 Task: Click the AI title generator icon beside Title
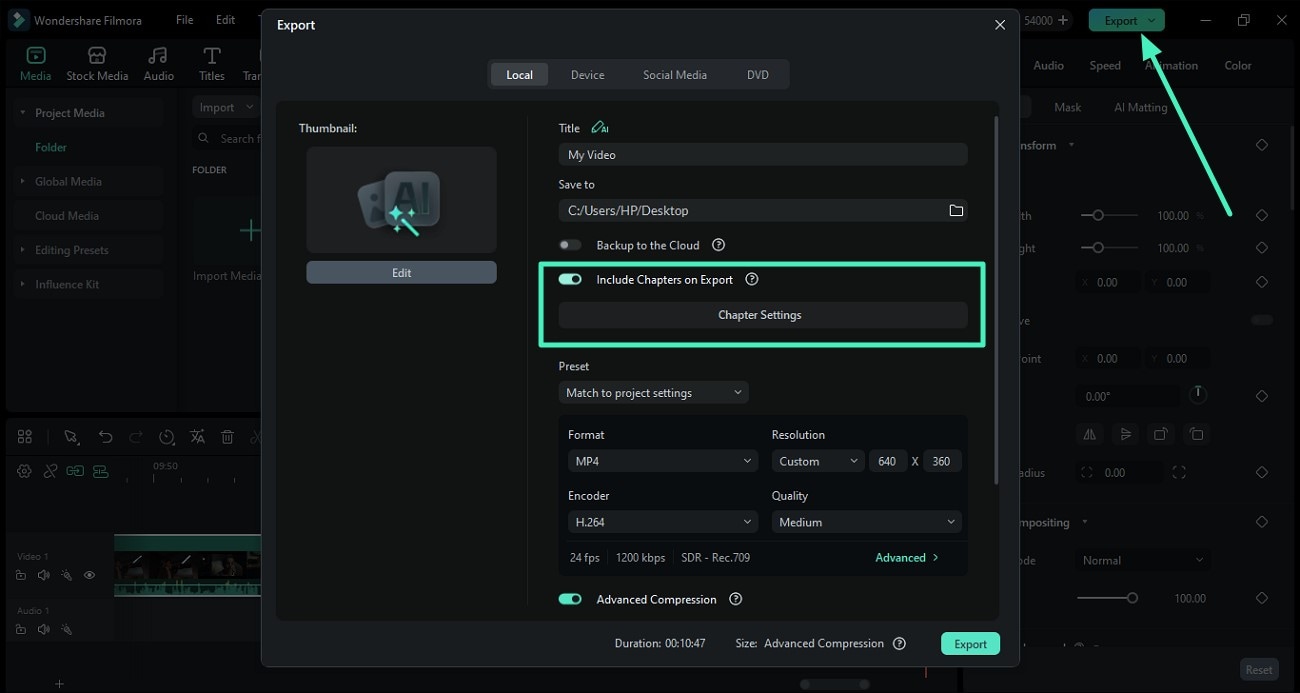point(599,127)
